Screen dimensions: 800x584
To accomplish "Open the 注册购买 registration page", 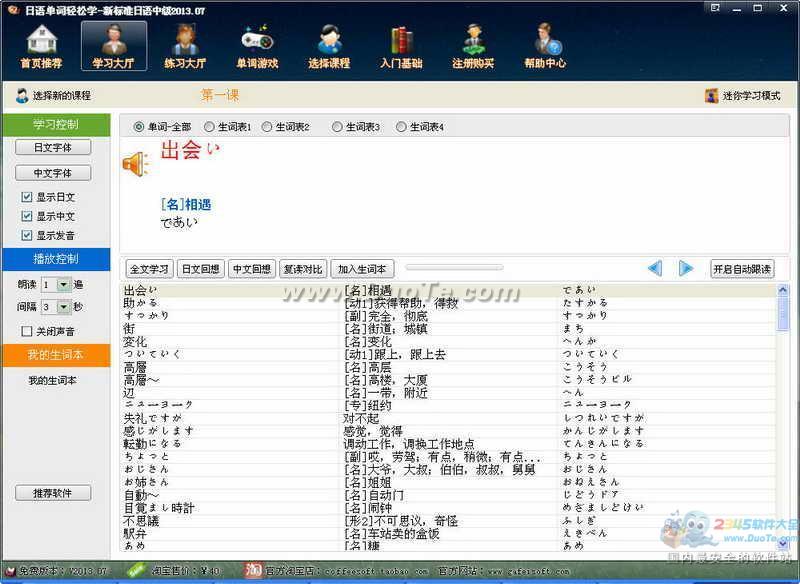I will pyautogui.click(x=473, y=47).
